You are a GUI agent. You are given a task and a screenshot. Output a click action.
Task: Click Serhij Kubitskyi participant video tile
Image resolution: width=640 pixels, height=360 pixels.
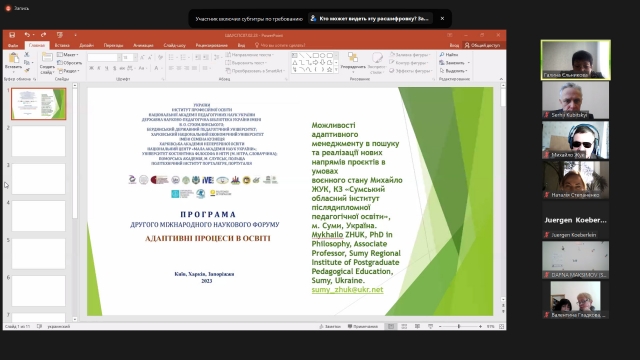(x=575, y=100)
